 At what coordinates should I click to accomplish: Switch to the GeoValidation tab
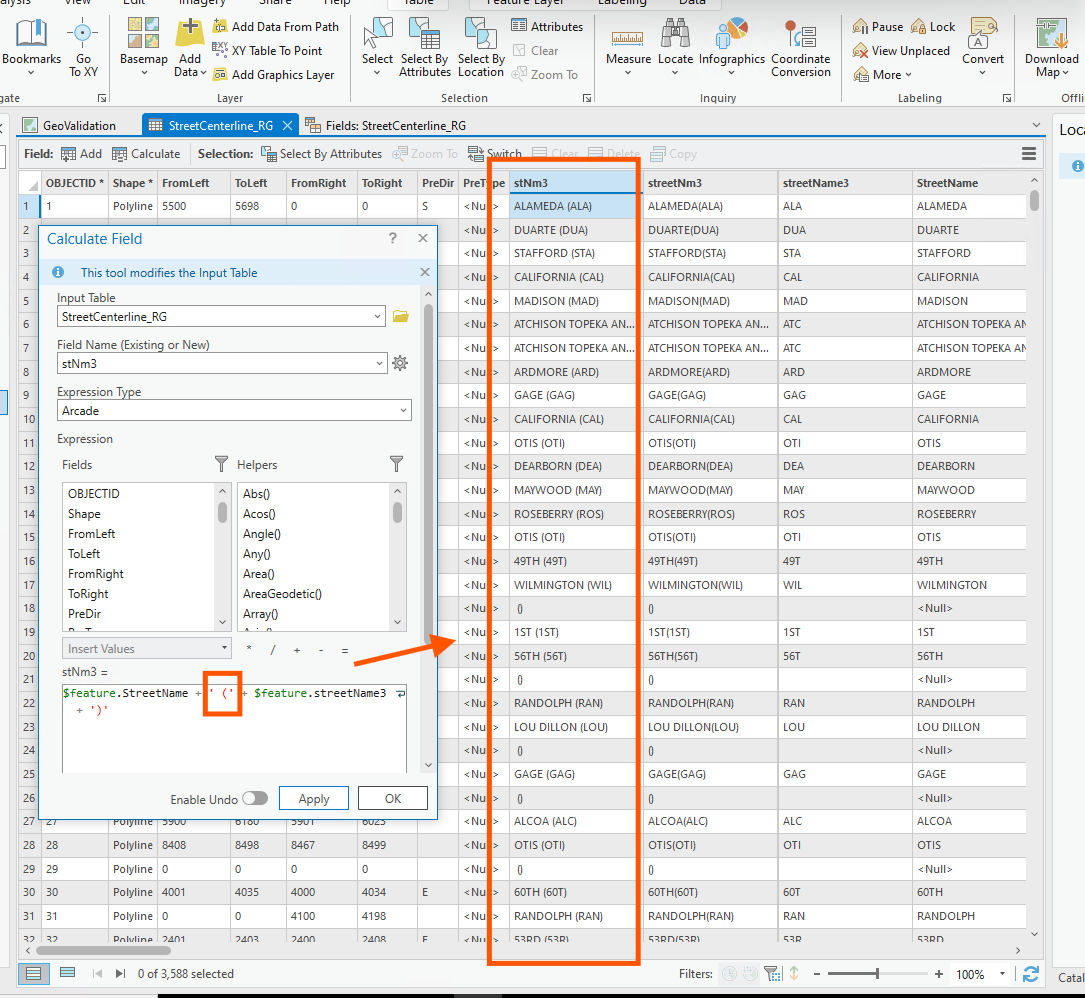click(69, 125)
